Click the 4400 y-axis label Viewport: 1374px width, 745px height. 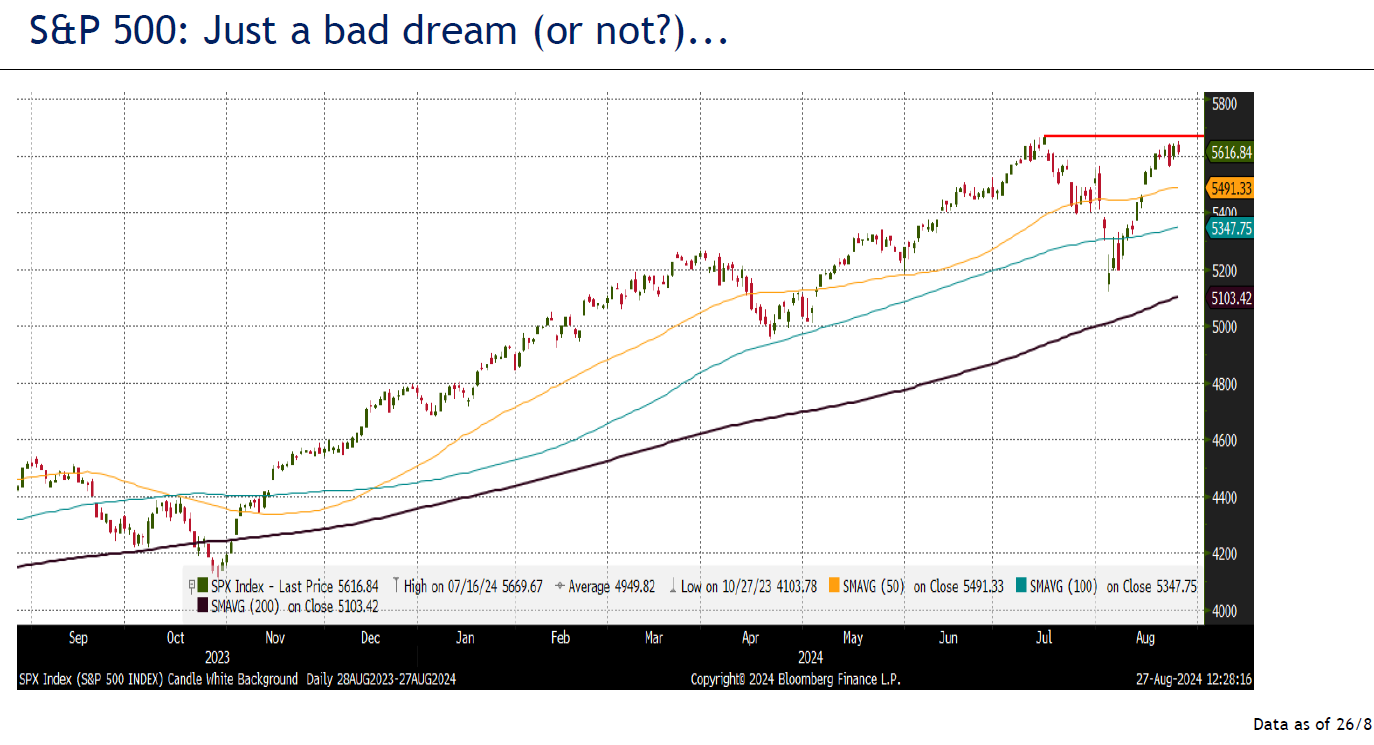pyautogui.click(x=1224, y=497)
